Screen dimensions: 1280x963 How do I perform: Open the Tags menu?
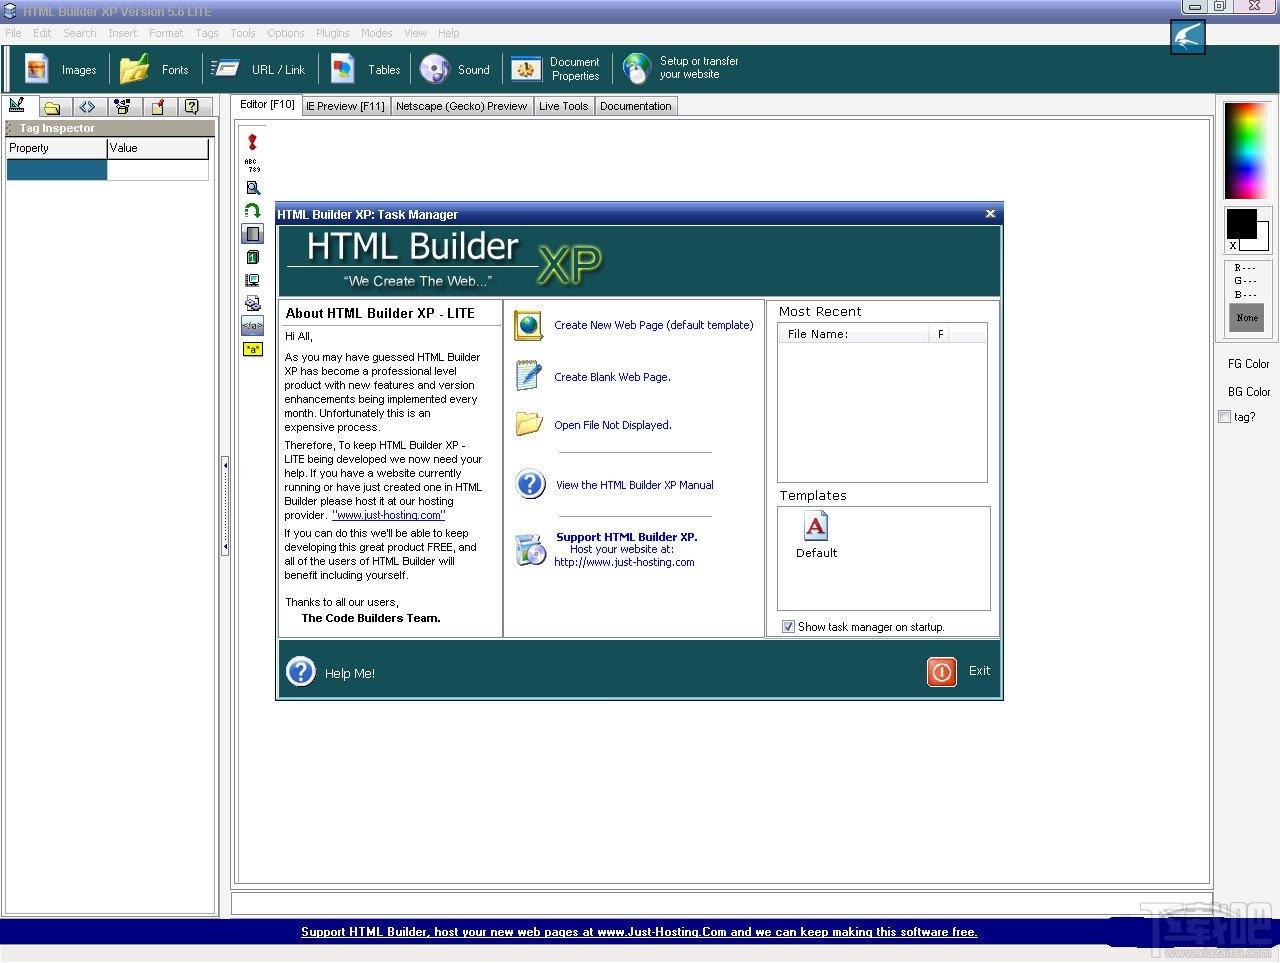(207, 33)
